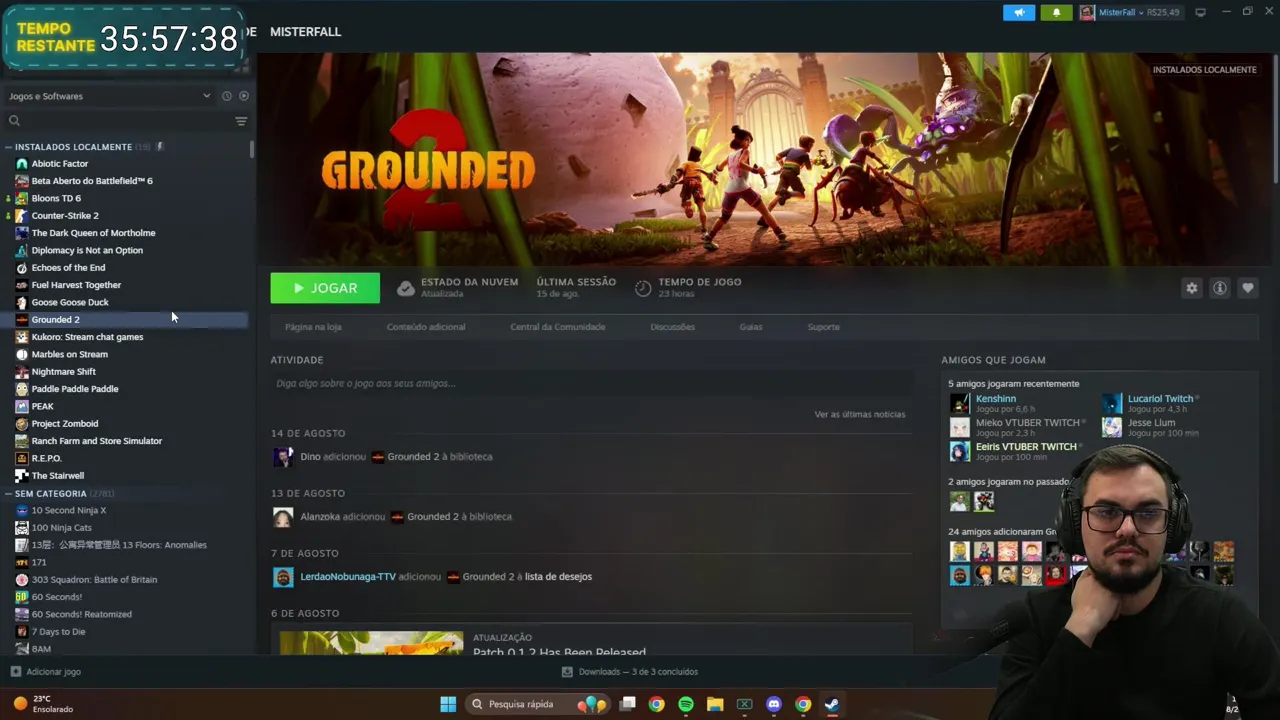Click the cloud status icon

405,288
